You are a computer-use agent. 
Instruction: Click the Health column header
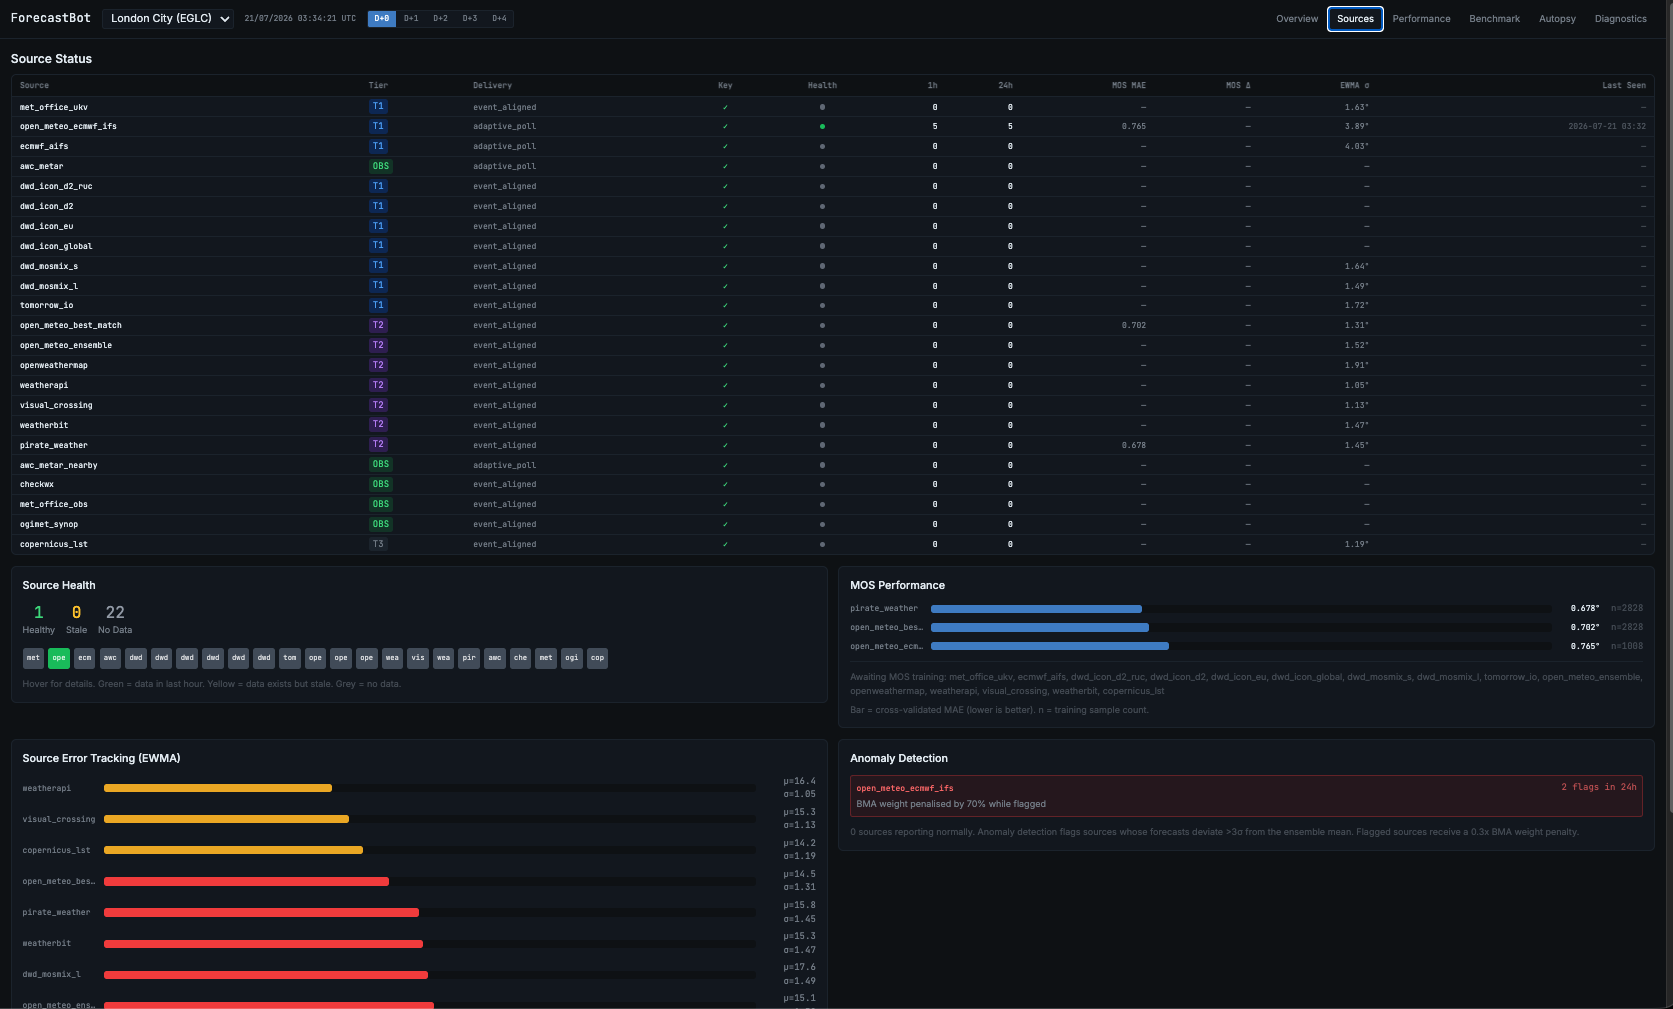pos(822,85)
